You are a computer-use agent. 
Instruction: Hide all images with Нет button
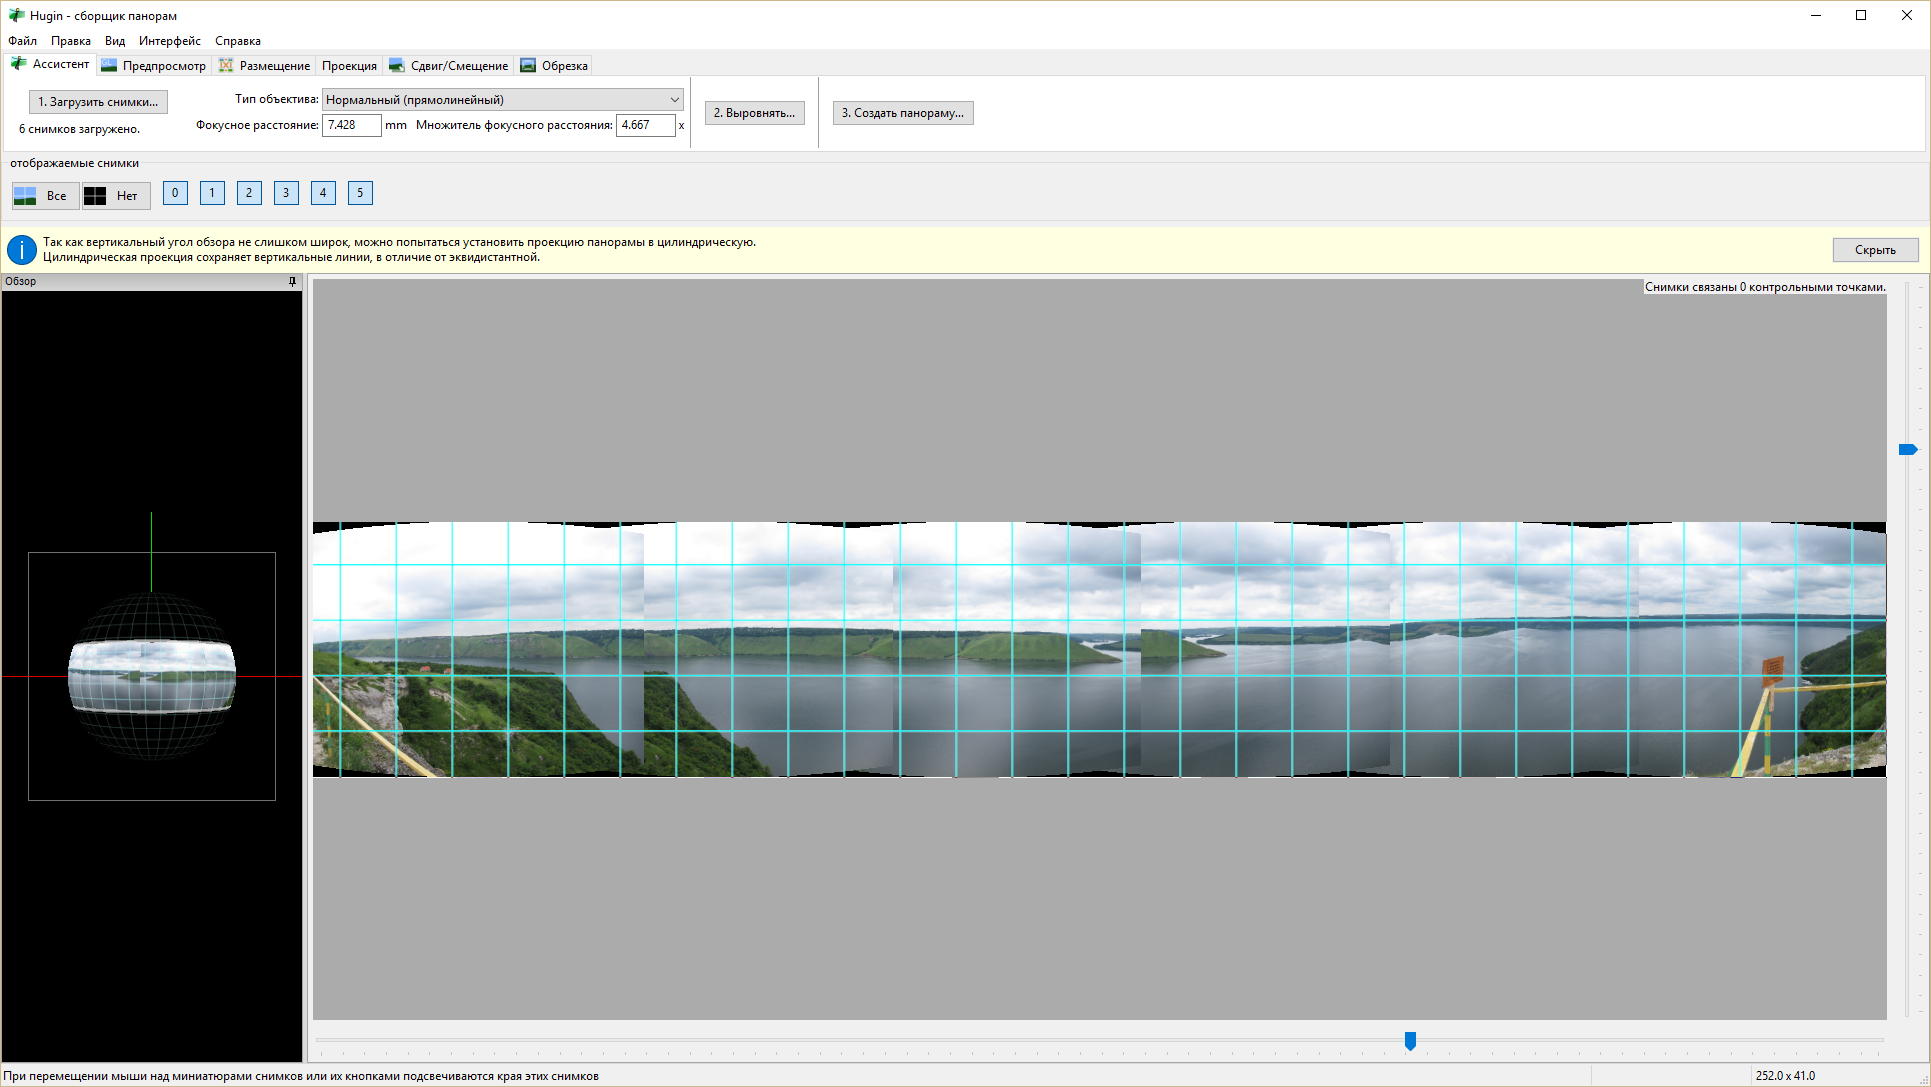coord(115,196)
